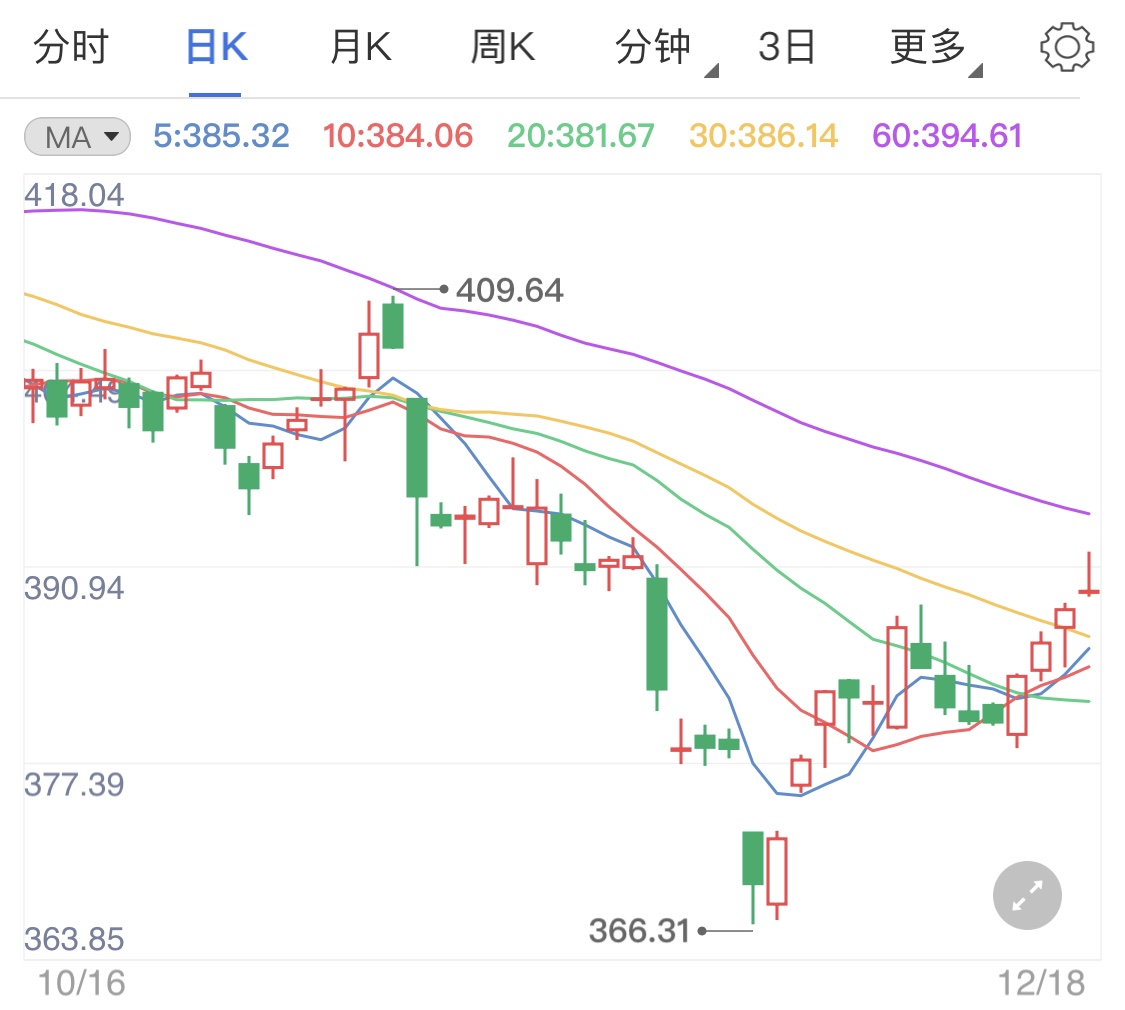Viewport: 1125px width, 1010px height.
Task: Click the MA60 value 60:394.61
Action: [947, 136]
